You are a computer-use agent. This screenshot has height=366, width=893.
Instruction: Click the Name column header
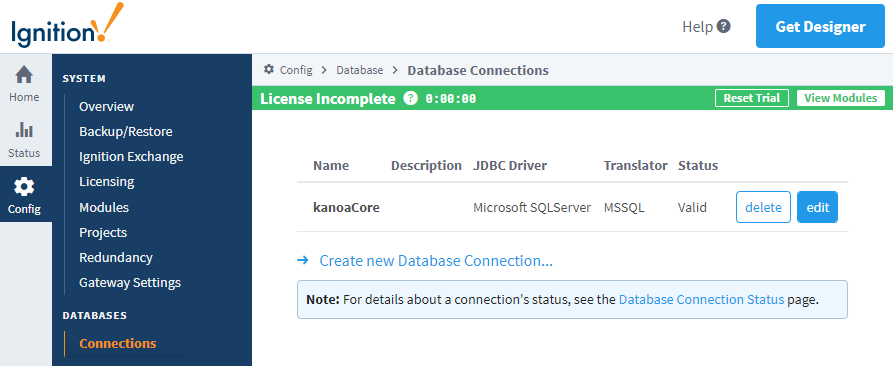click(x=331, y=166)
